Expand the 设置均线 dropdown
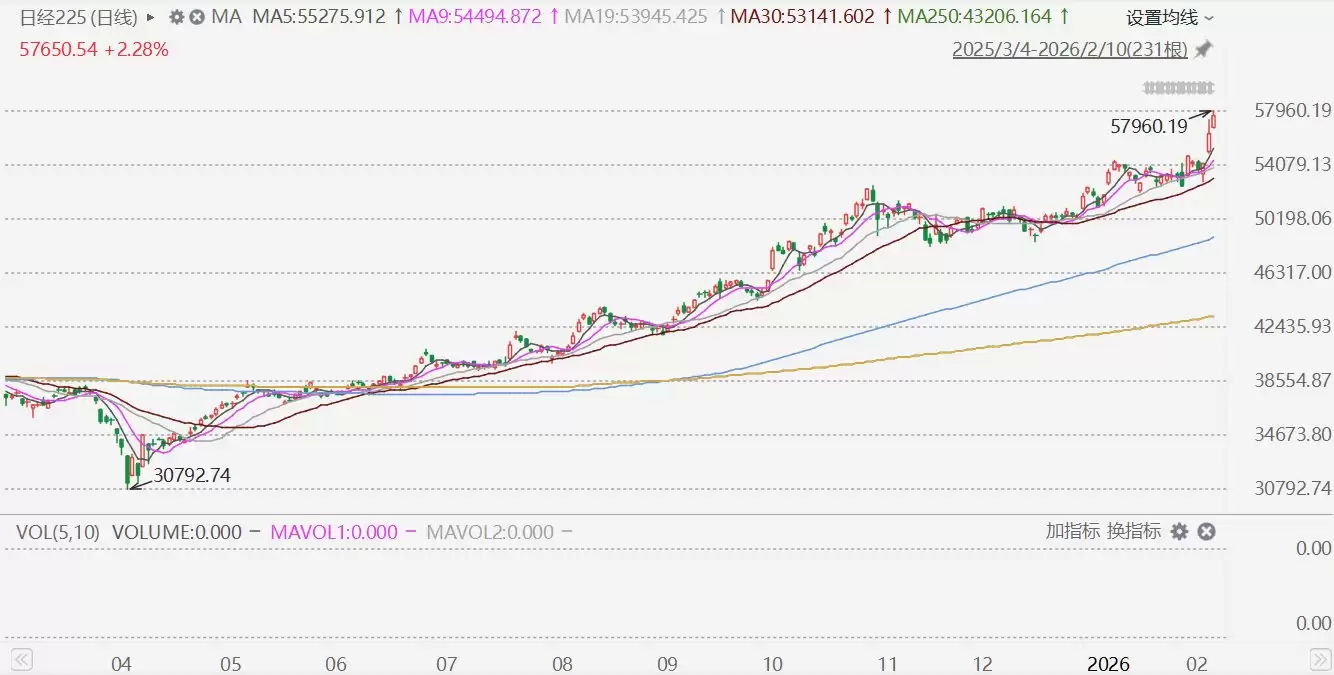This screenshot has height=675, width=1334. coord(1170,17)
